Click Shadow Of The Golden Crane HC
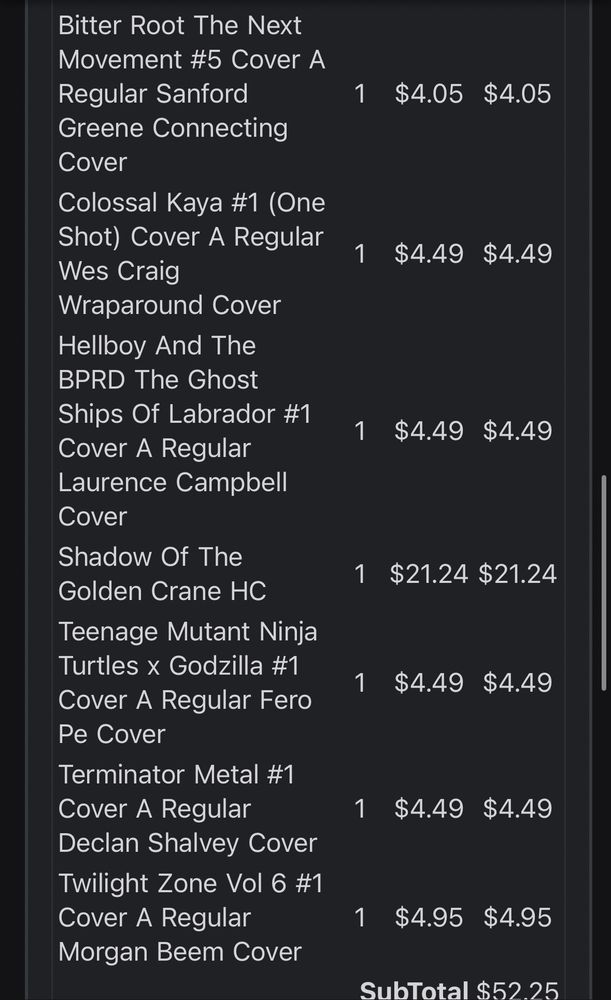The height and width of the screenshot is (1000, 611). coord(162,574)
